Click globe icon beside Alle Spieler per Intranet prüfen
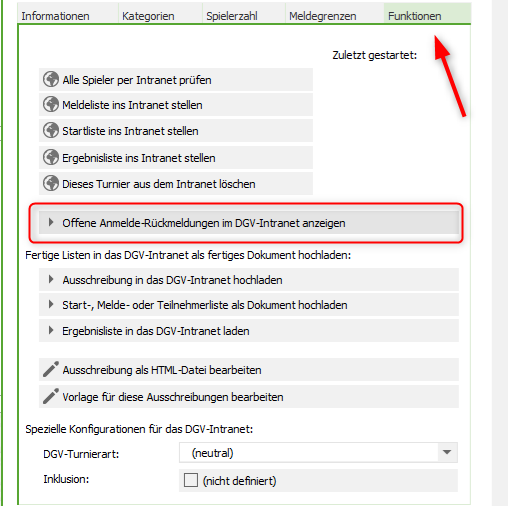This screenshot has height=506, width=508. coord(51,79)
